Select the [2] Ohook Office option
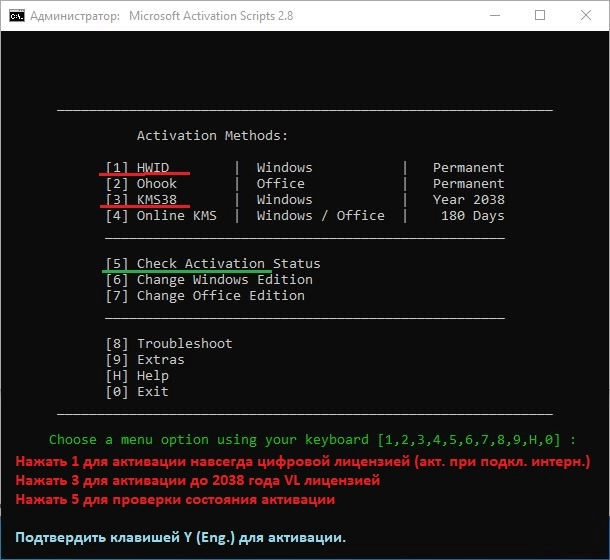This screenshot has width=610, height=560. [142, 184]
